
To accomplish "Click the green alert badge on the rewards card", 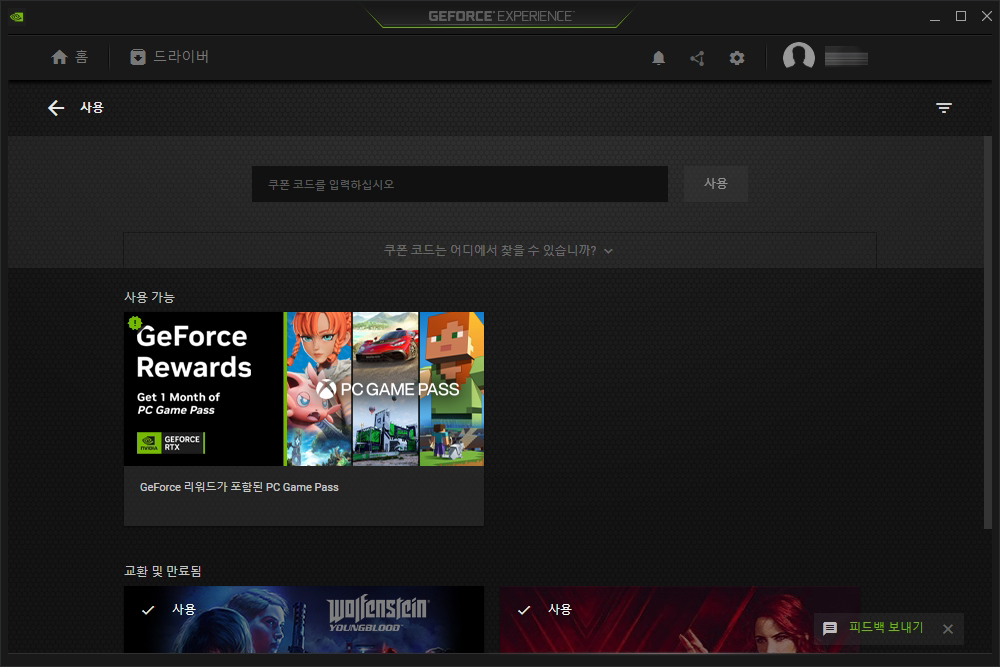I will tap(135, 323).
